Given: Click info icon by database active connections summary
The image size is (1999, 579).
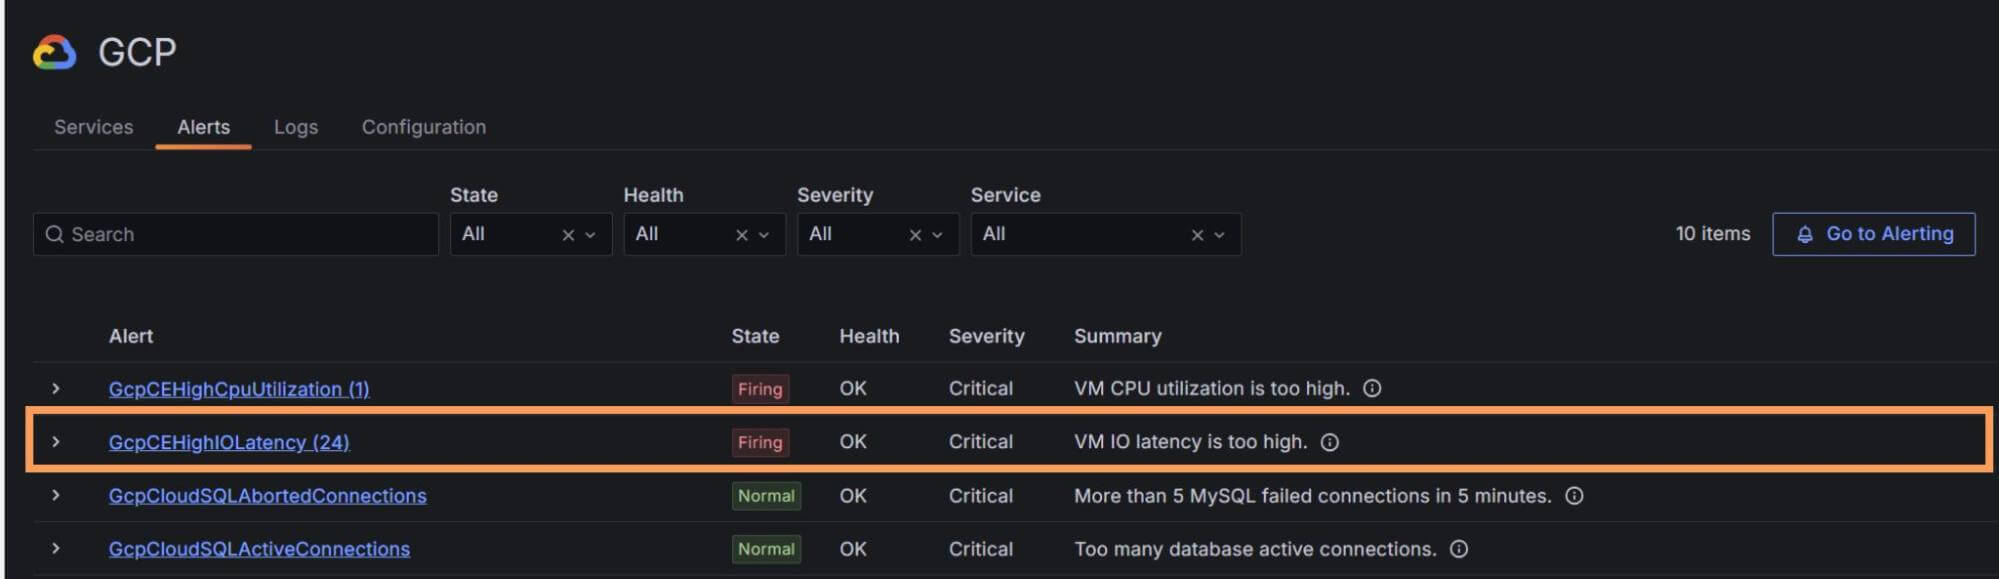Looking at the screenshot, I should (1459, 549).
